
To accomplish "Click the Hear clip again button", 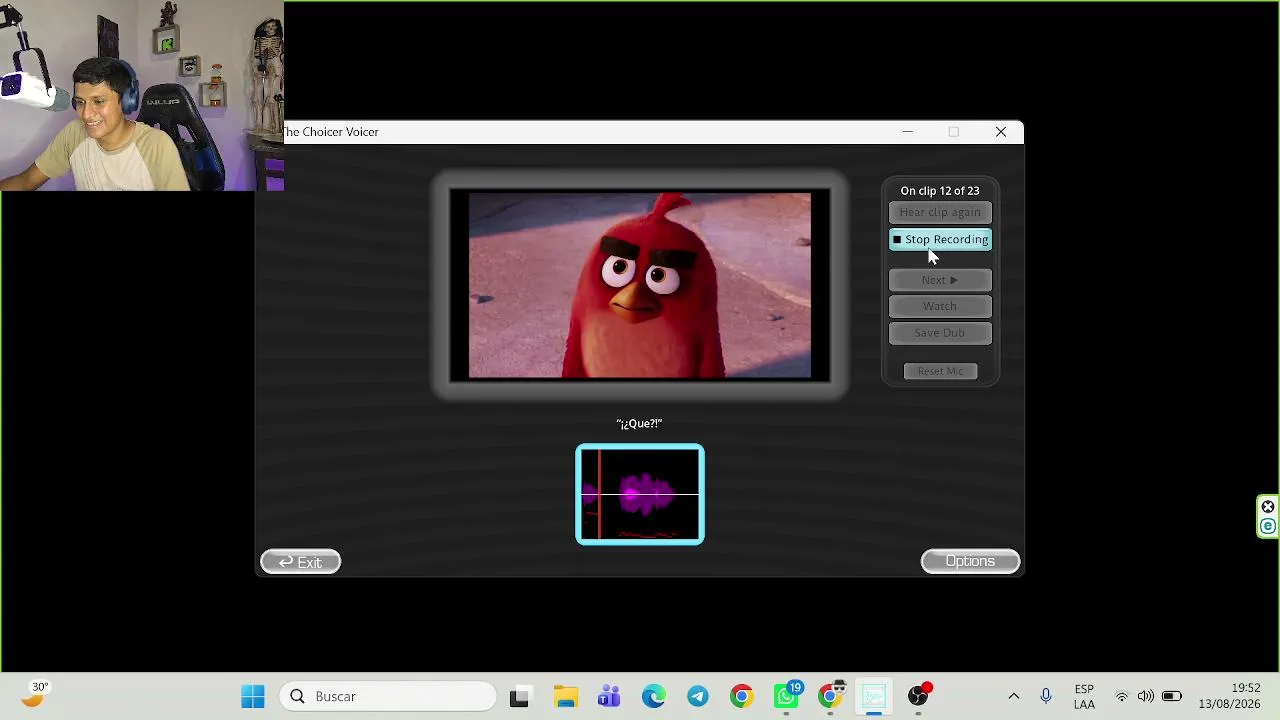I will tap(940, 212).
